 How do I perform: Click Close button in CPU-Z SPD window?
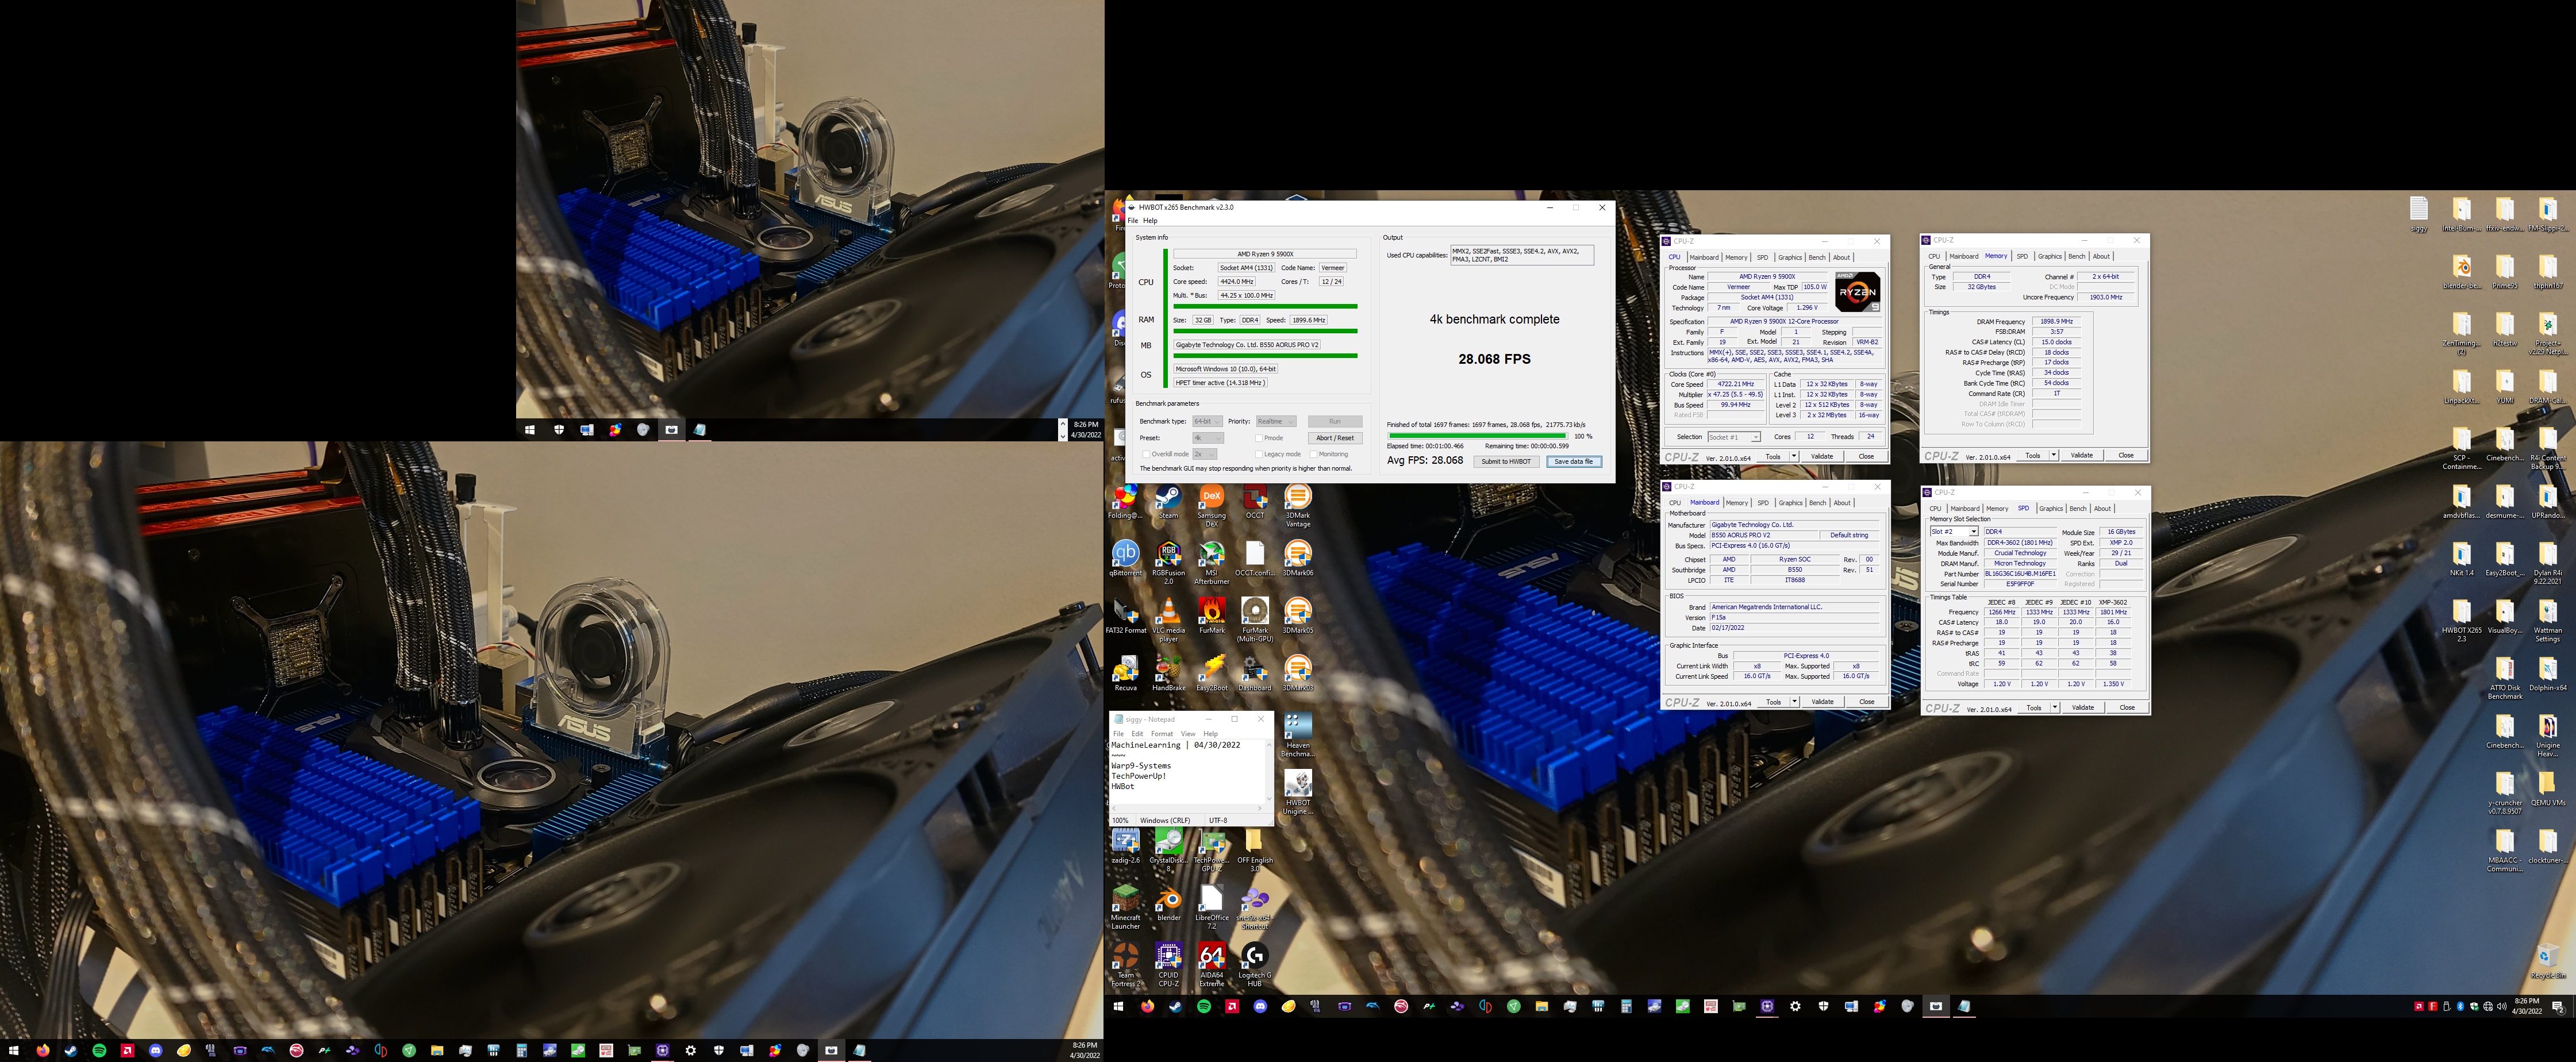click(x=2127, y=707)
